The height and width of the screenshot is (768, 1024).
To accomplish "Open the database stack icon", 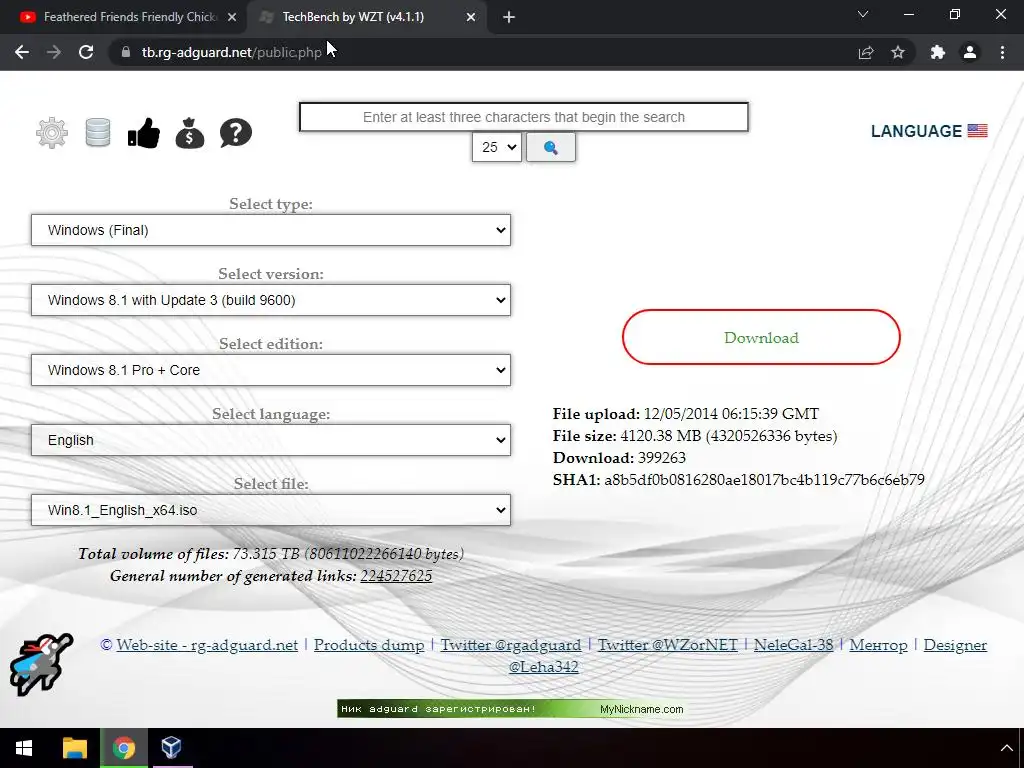I will point(98,133).
